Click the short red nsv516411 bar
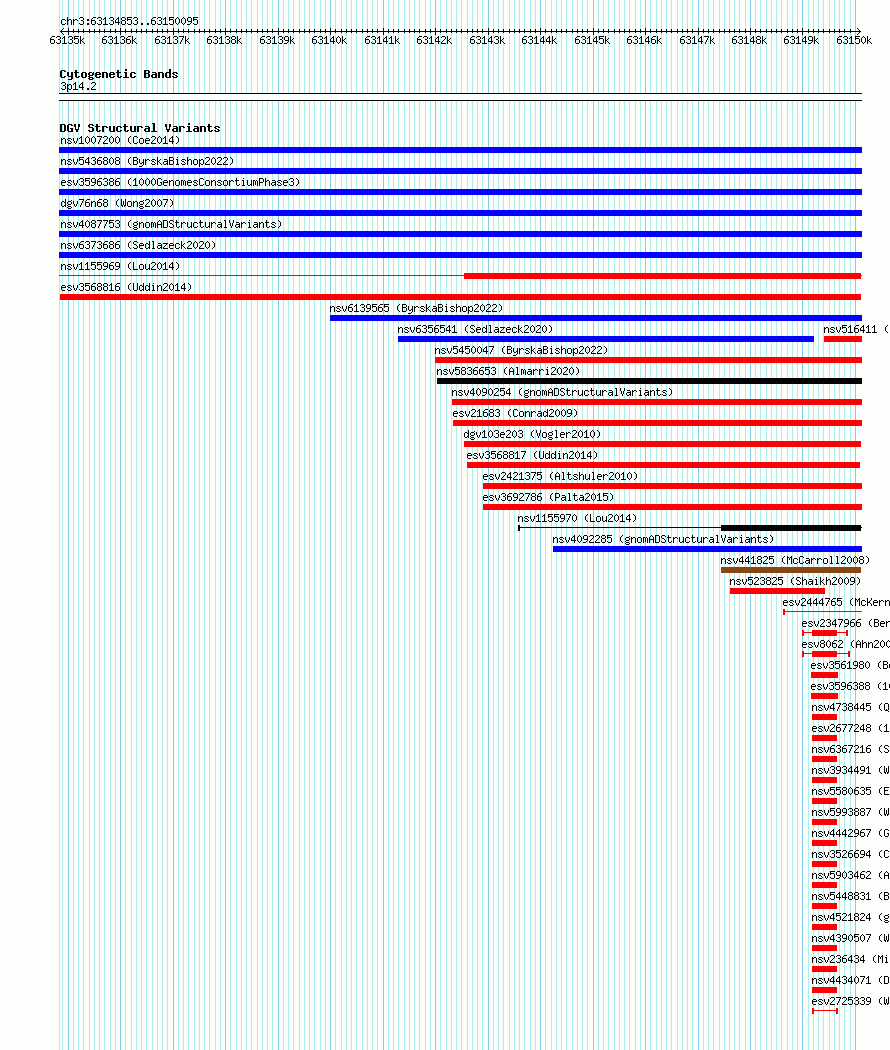Image resolution: width=890 pixels, height=1050 pixels. 842,339
